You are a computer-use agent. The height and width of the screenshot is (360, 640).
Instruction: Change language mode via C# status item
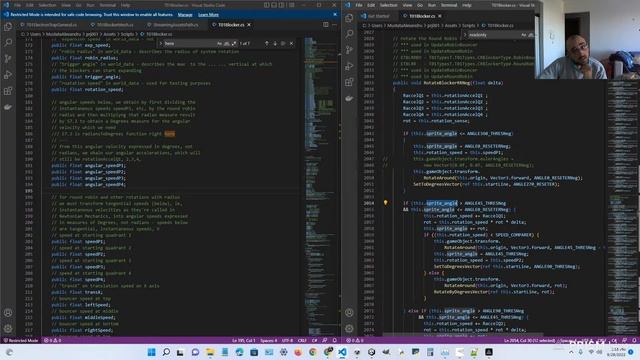pyautogui.click(x=314, y=340)
